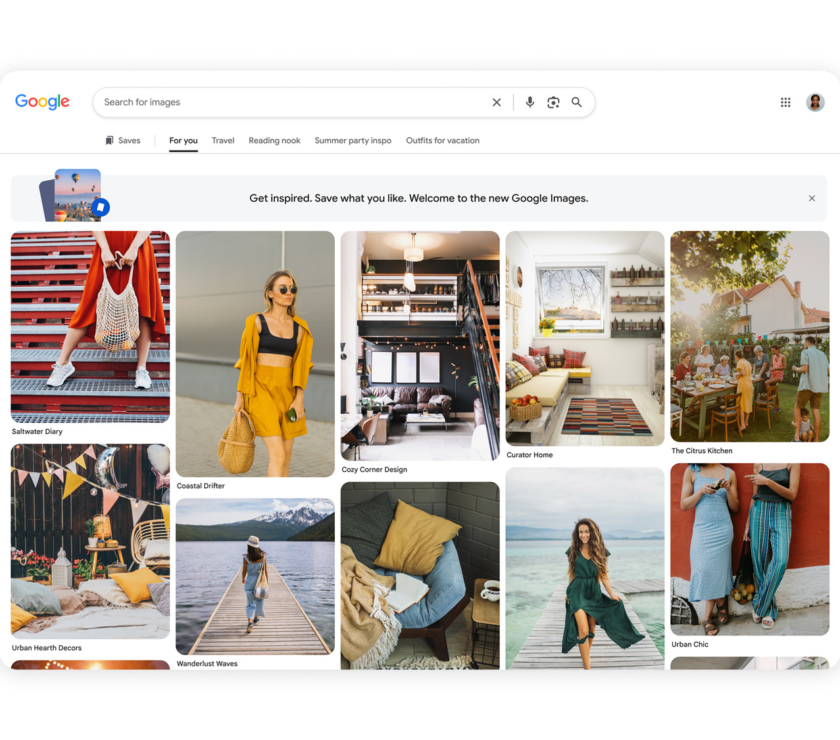The width and height of the screenshot is (840, 740).
Task: Open the Curator Home room image
Action: [585, 338]
